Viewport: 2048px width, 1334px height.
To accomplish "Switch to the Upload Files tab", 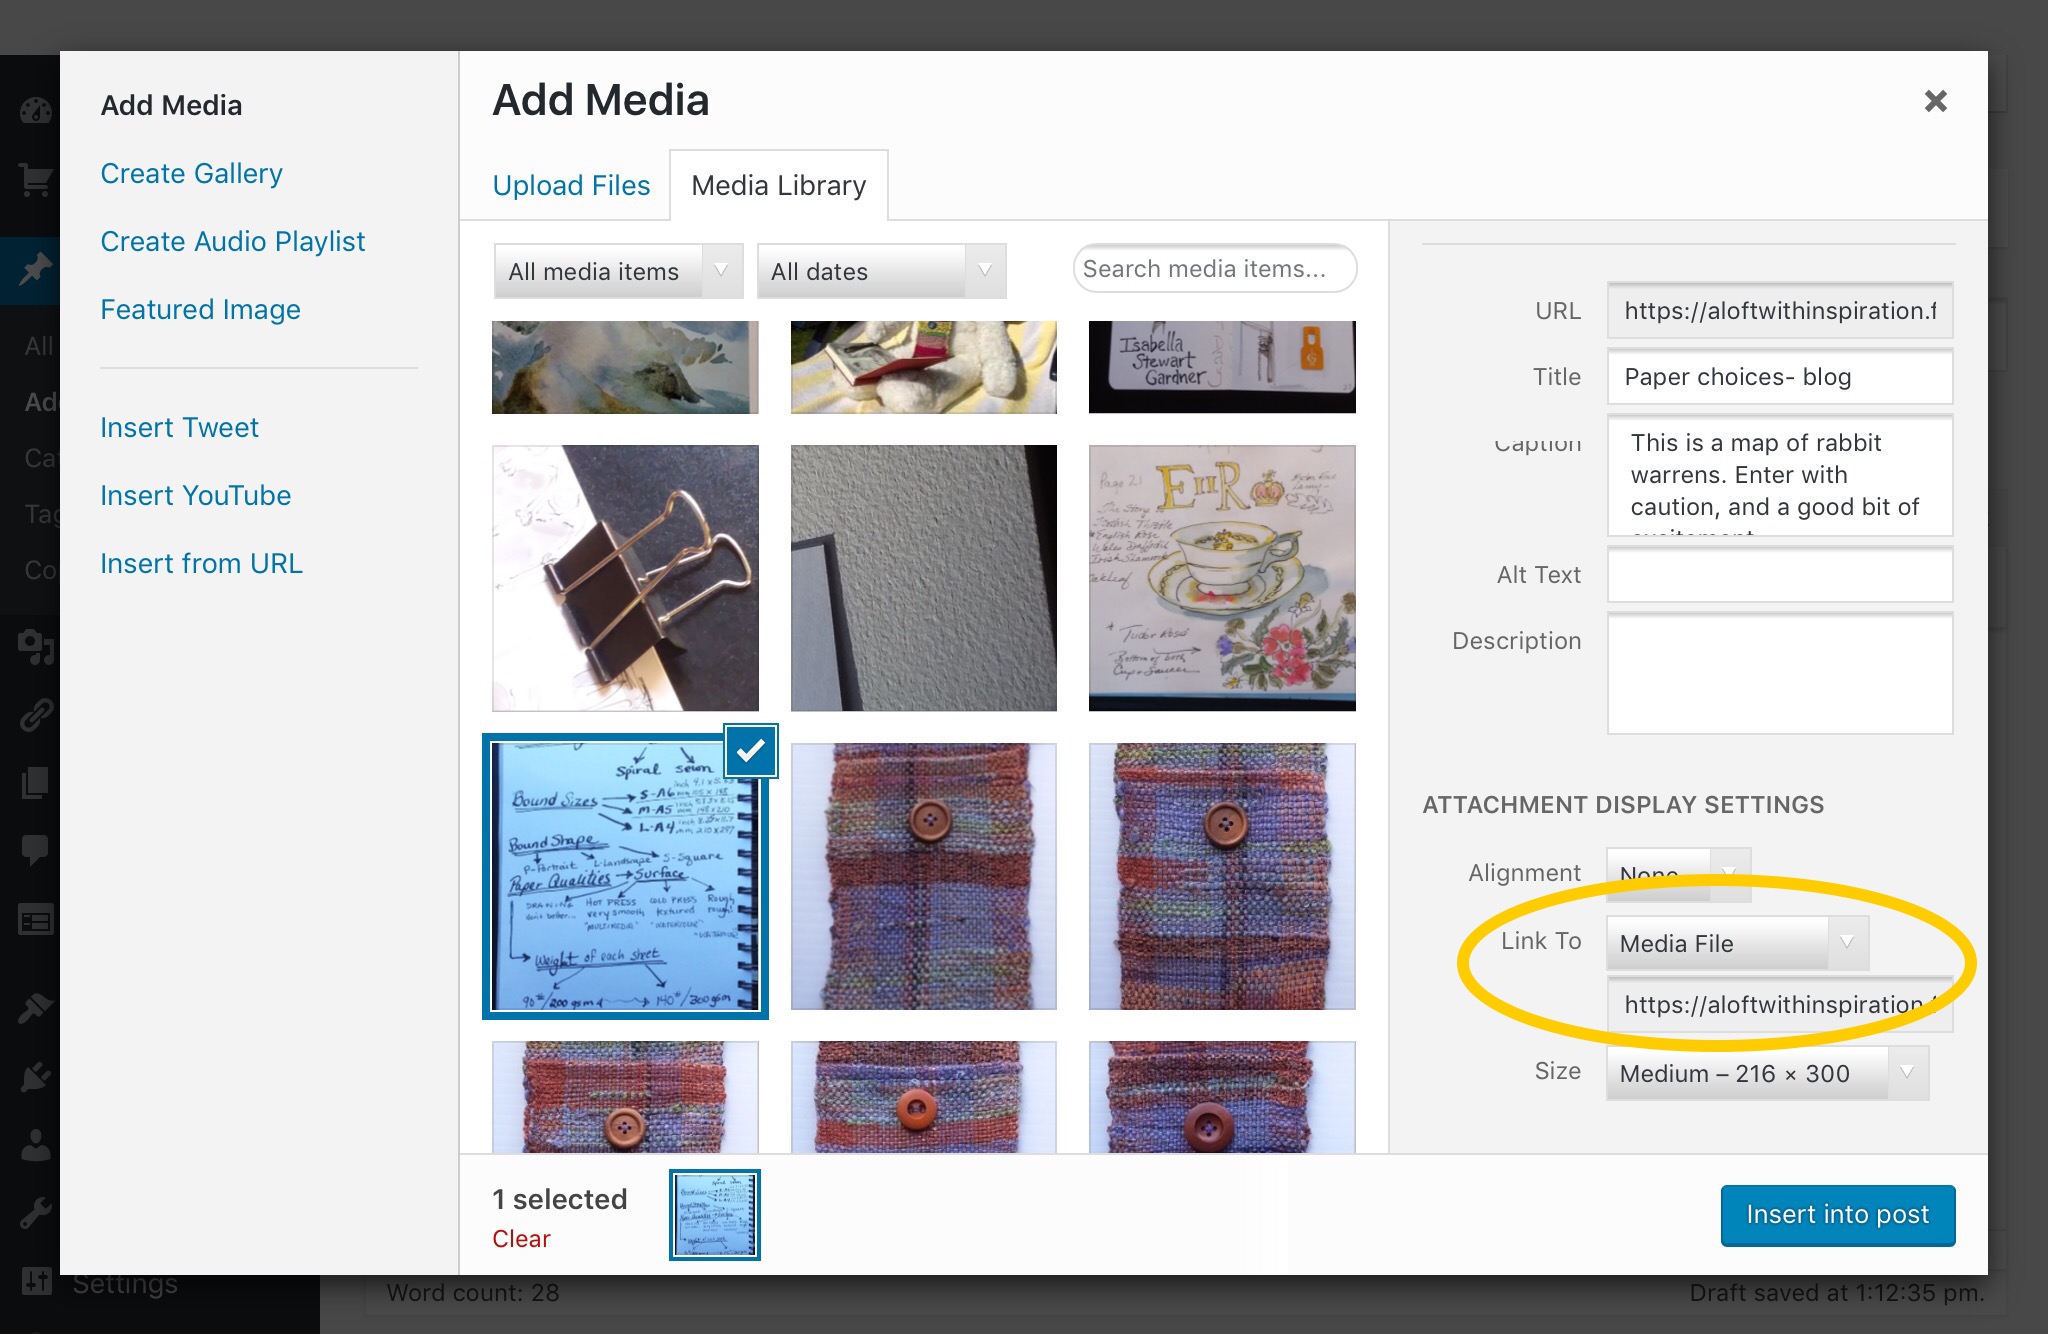I will pyautogui.click(x=571, y=185).
